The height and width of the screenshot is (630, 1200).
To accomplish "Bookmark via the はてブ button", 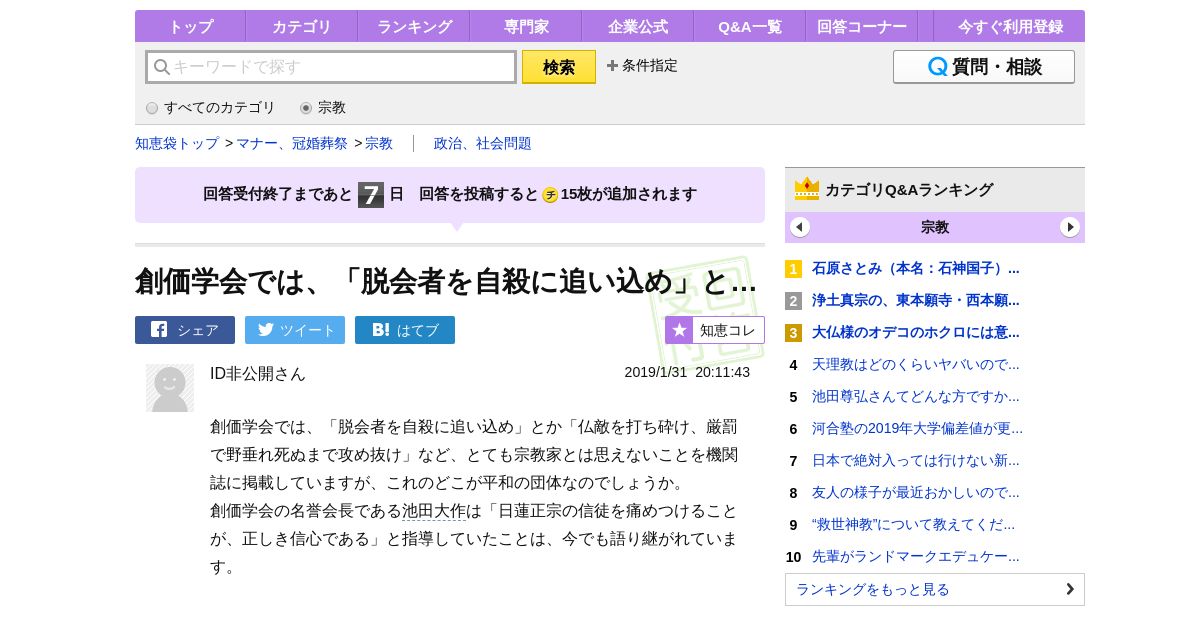I will pos(405,330).
